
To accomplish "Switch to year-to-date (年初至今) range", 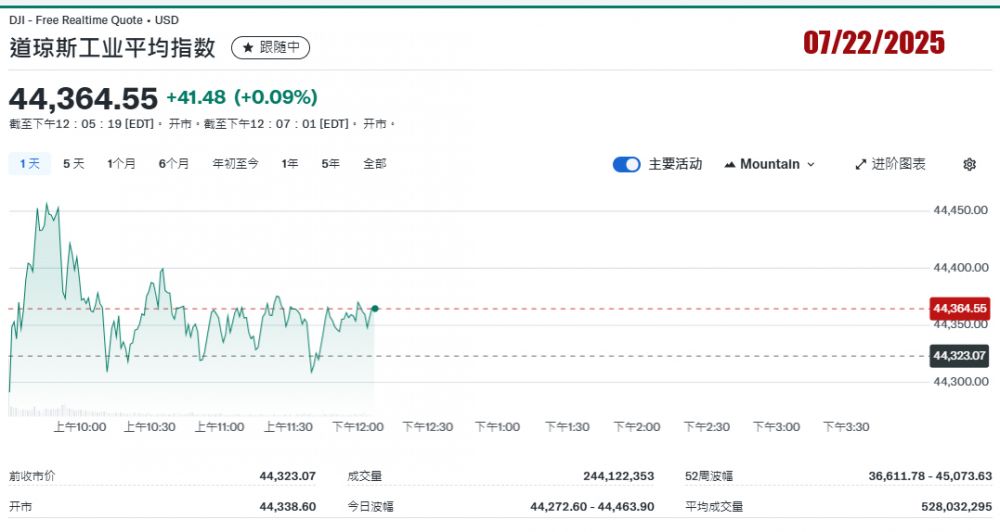I will pyautogui.click(x=235, y=164).
